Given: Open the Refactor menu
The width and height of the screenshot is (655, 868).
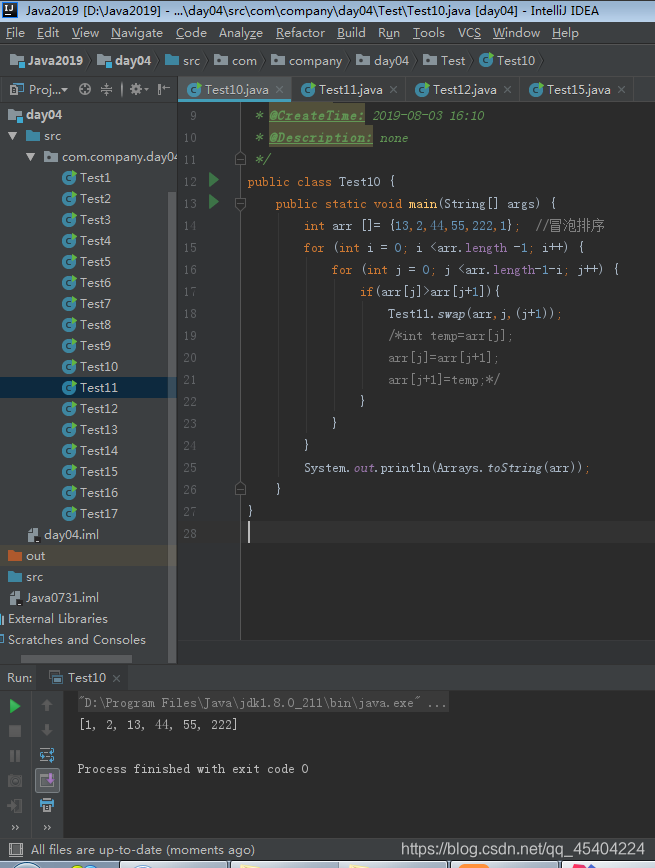Looking at the screenshot, I should 300,33.
